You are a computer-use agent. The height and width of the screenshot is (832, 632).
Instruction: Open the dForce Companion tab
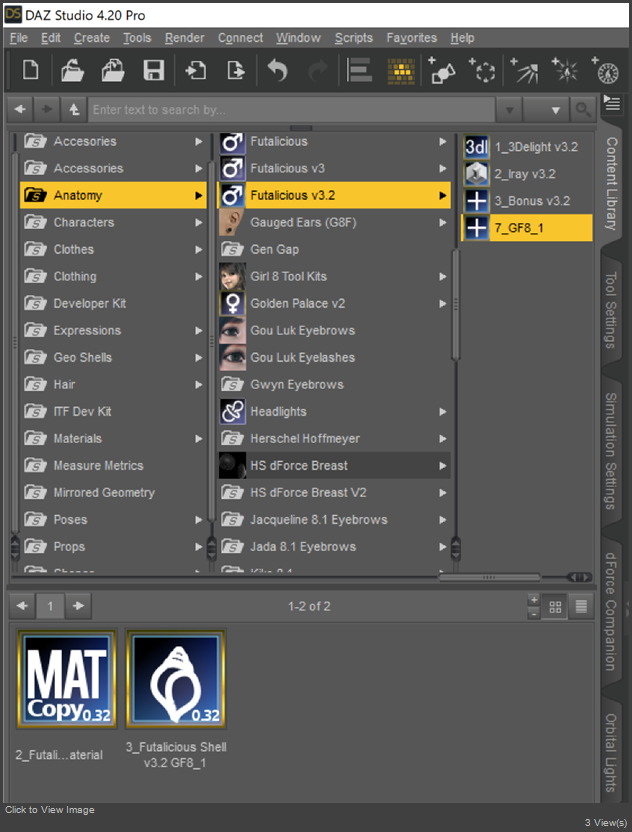point(611,611)
